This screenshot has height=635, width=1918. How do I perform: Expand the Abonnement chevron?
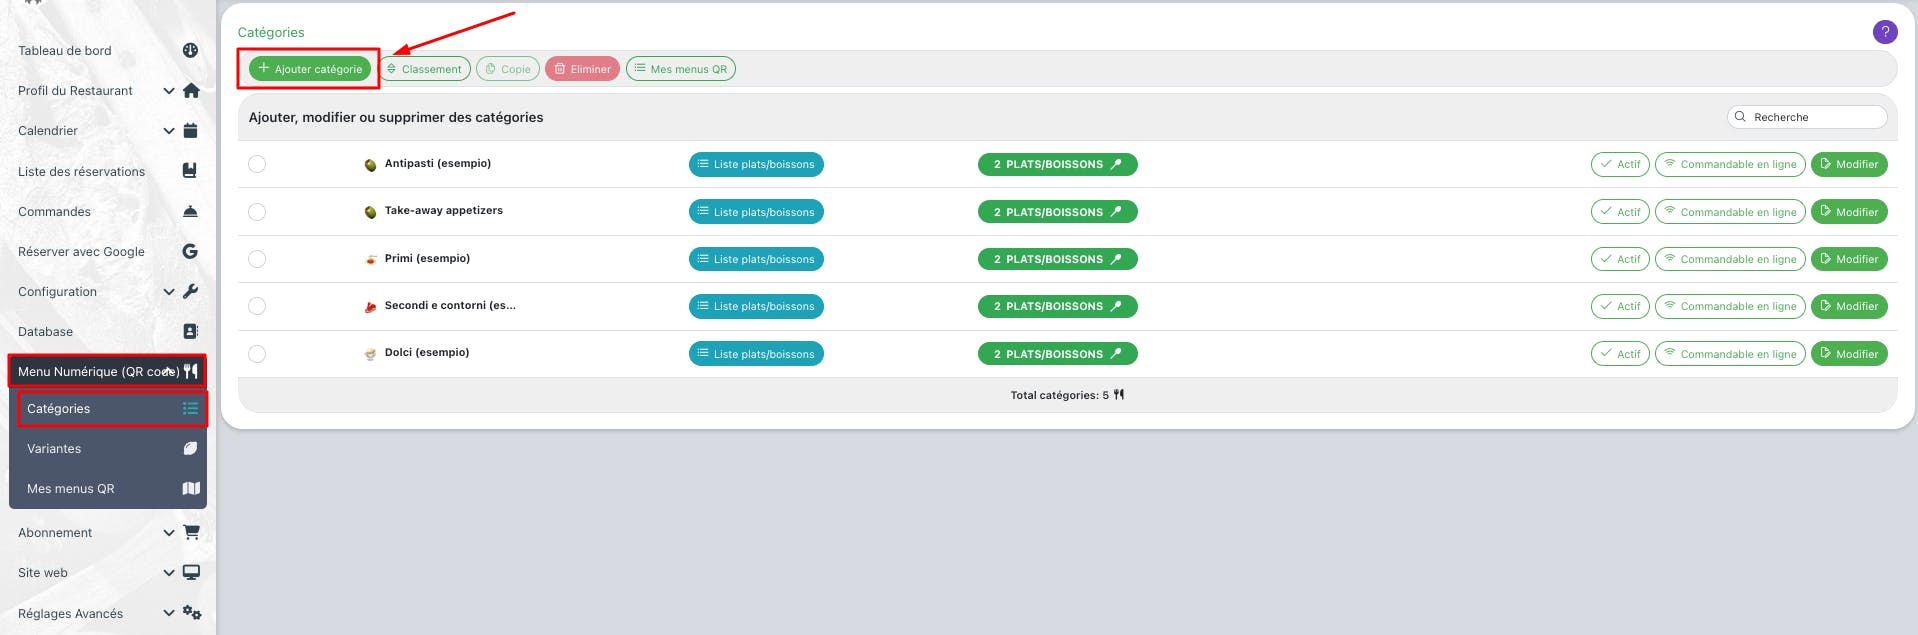click(169, 533)
